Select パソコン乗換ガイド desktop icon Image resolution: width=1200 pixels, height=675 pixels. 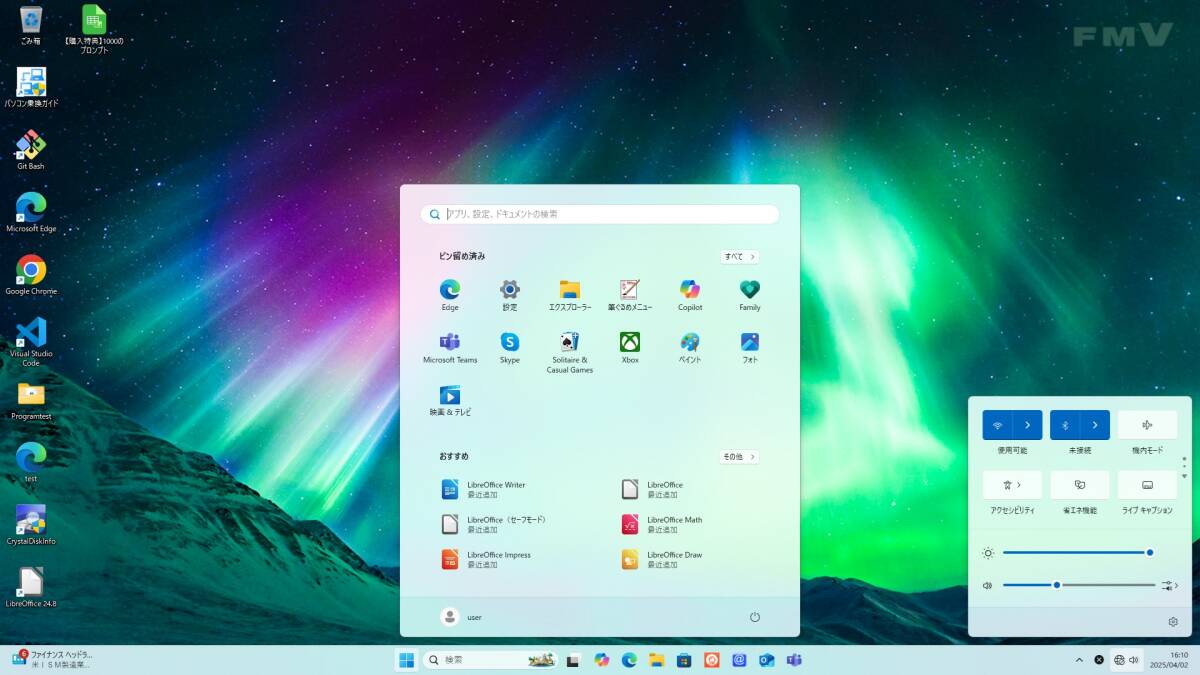(31, 88)
